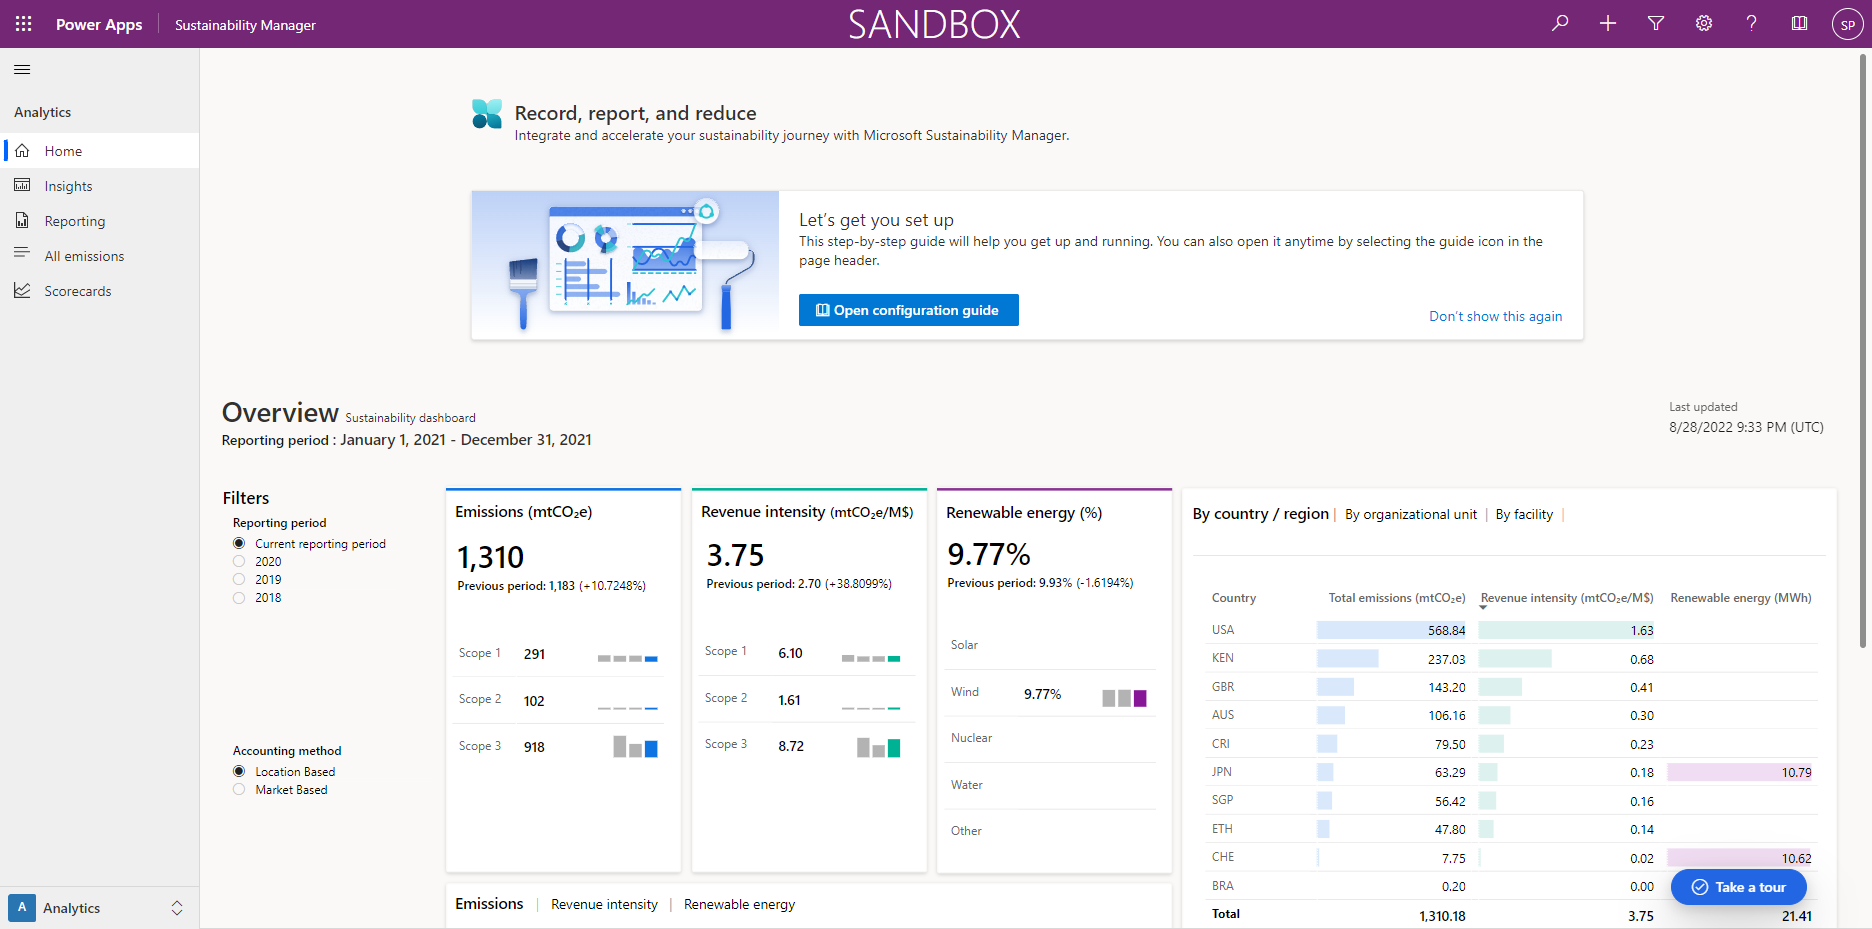Open Home in the navigation
1872x929 pixels.
[100, 151]
